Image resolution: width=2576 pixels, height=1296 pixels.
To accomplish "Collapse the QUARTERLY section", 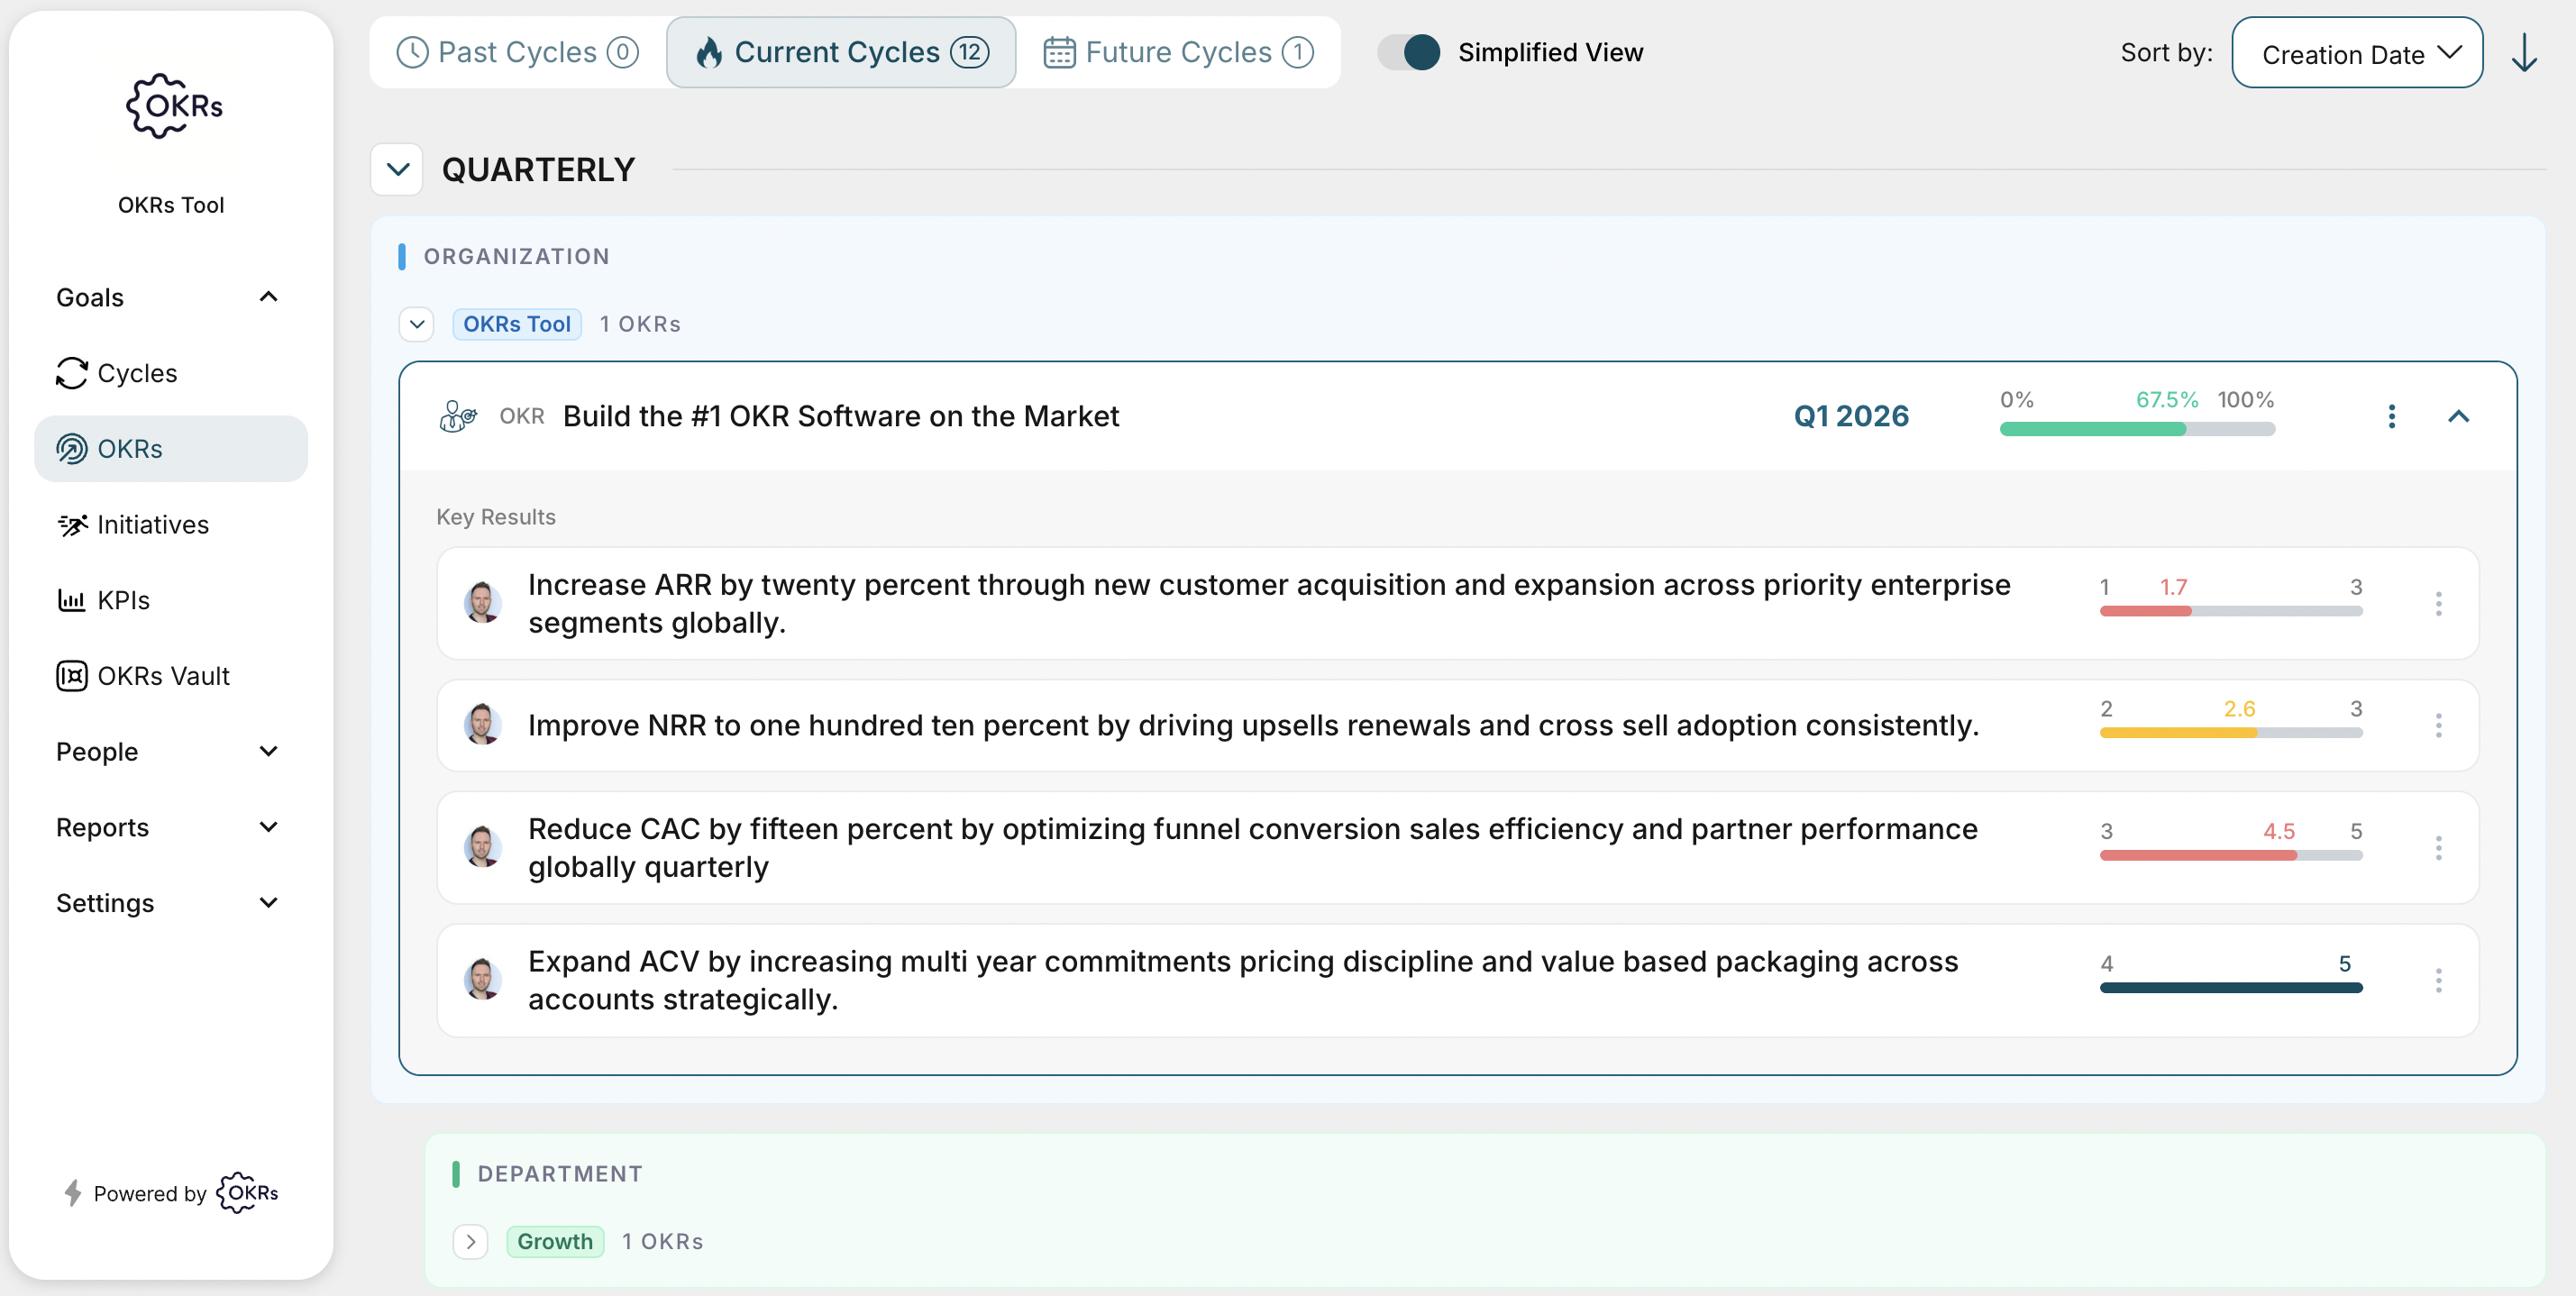I will pyautogui.click(x=397, y=169).
